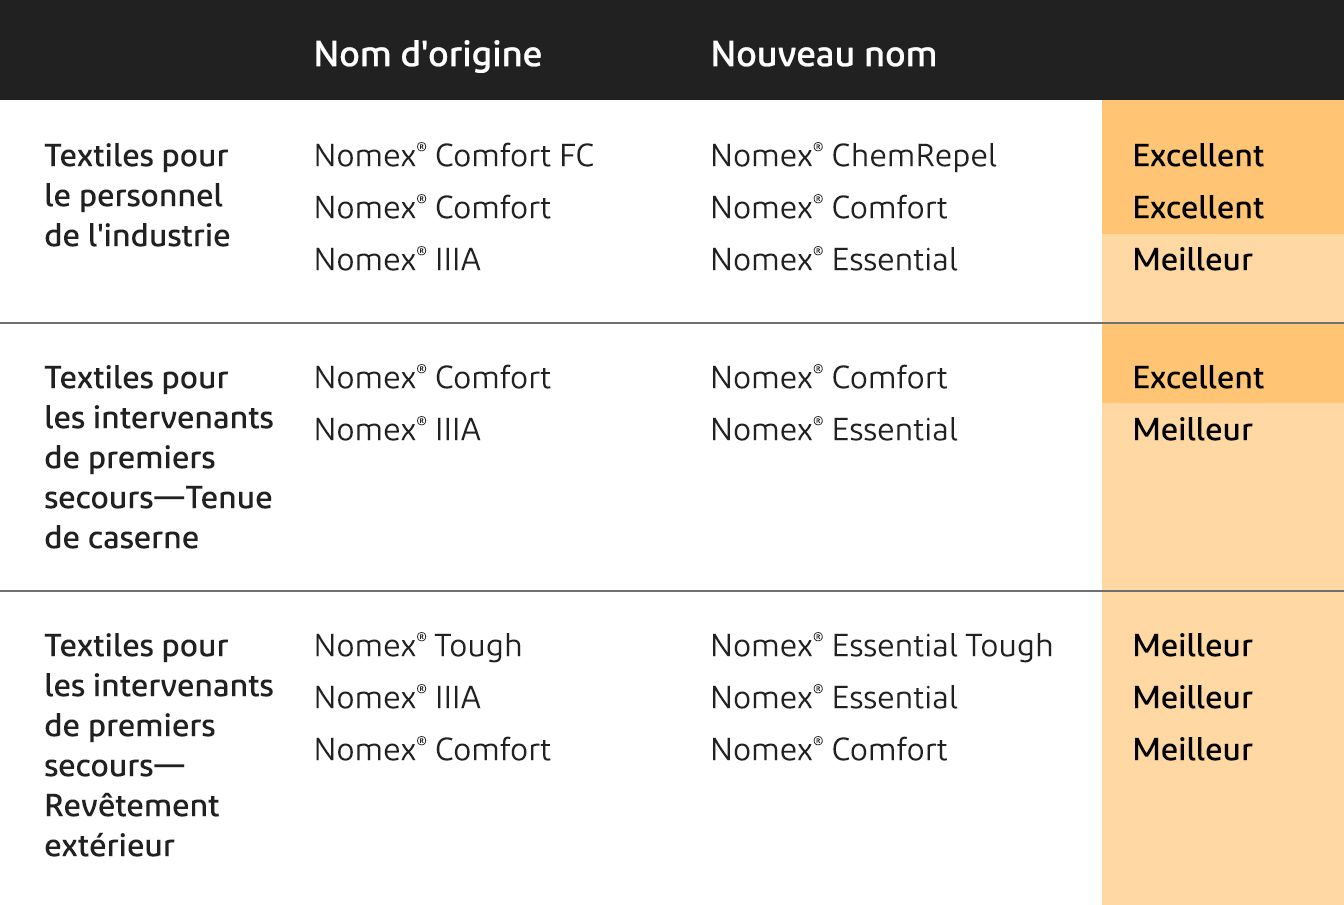
Task: Click "Meilleur" rating in caserne section
Action: 1192,430
